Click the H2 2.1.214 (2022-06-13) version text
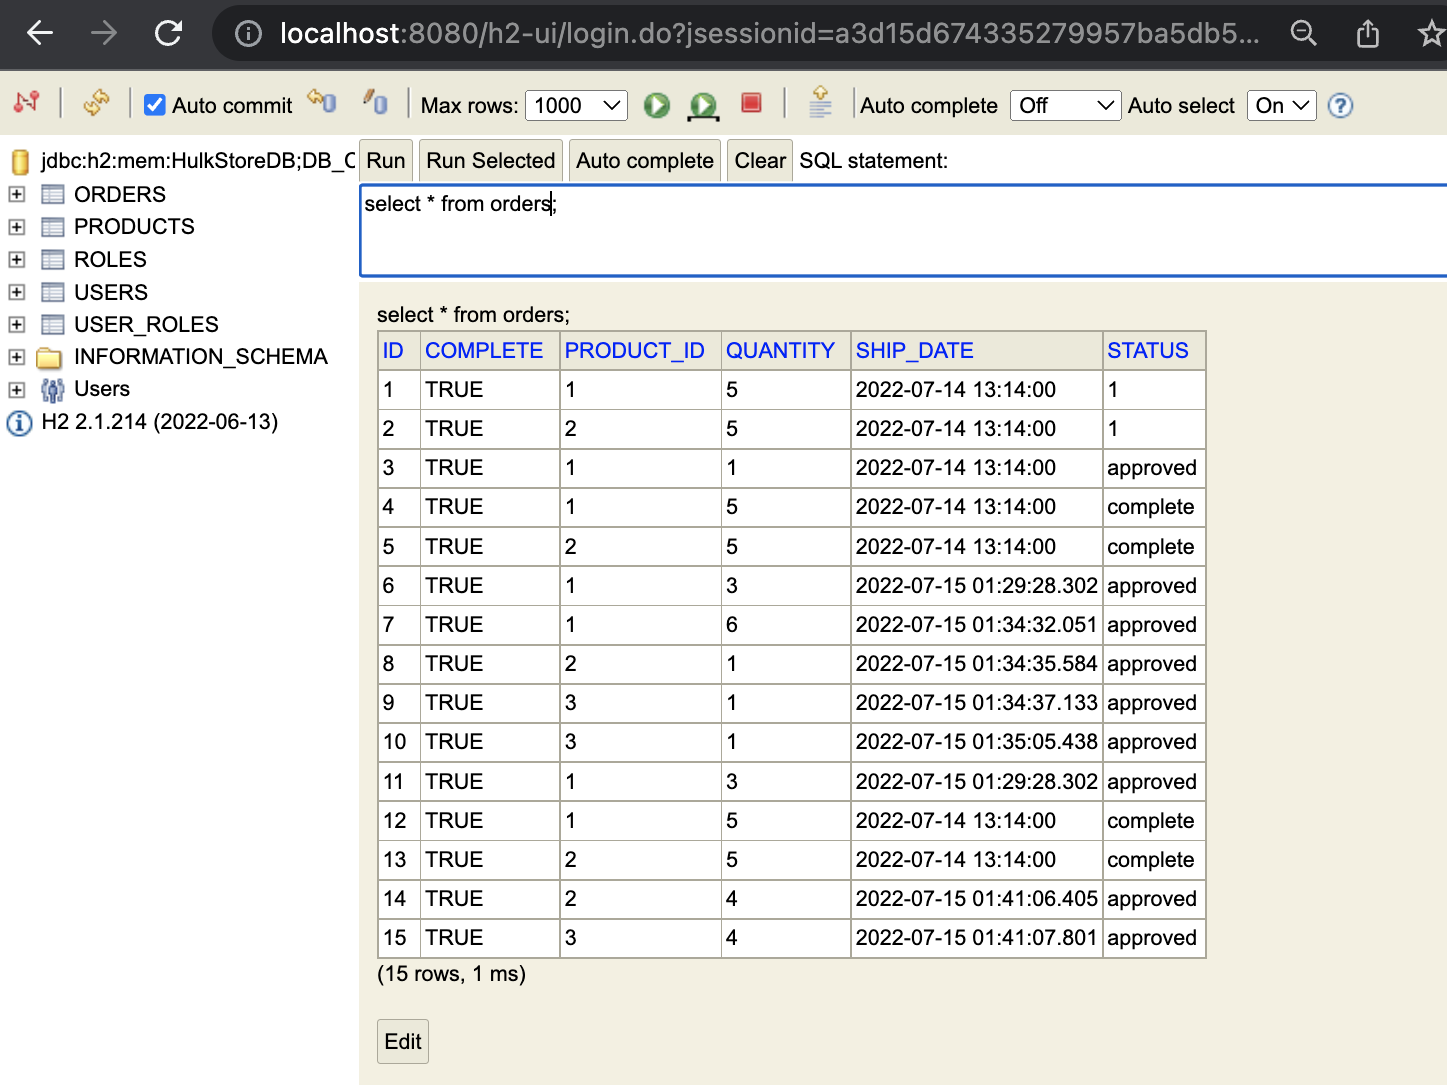Viewport: 1447px width, 1085px height. (x=160, y=422)
